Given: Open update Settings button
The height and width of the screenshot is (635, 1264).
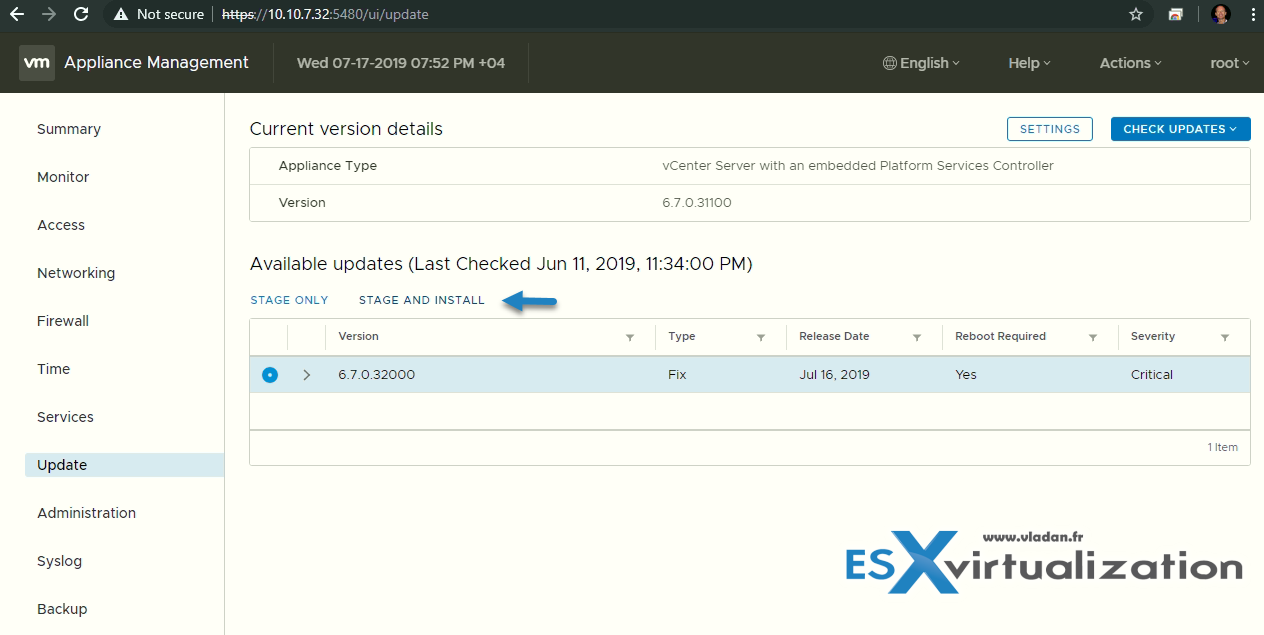Looking at the screenshot, I should (x=1049, y=129).
